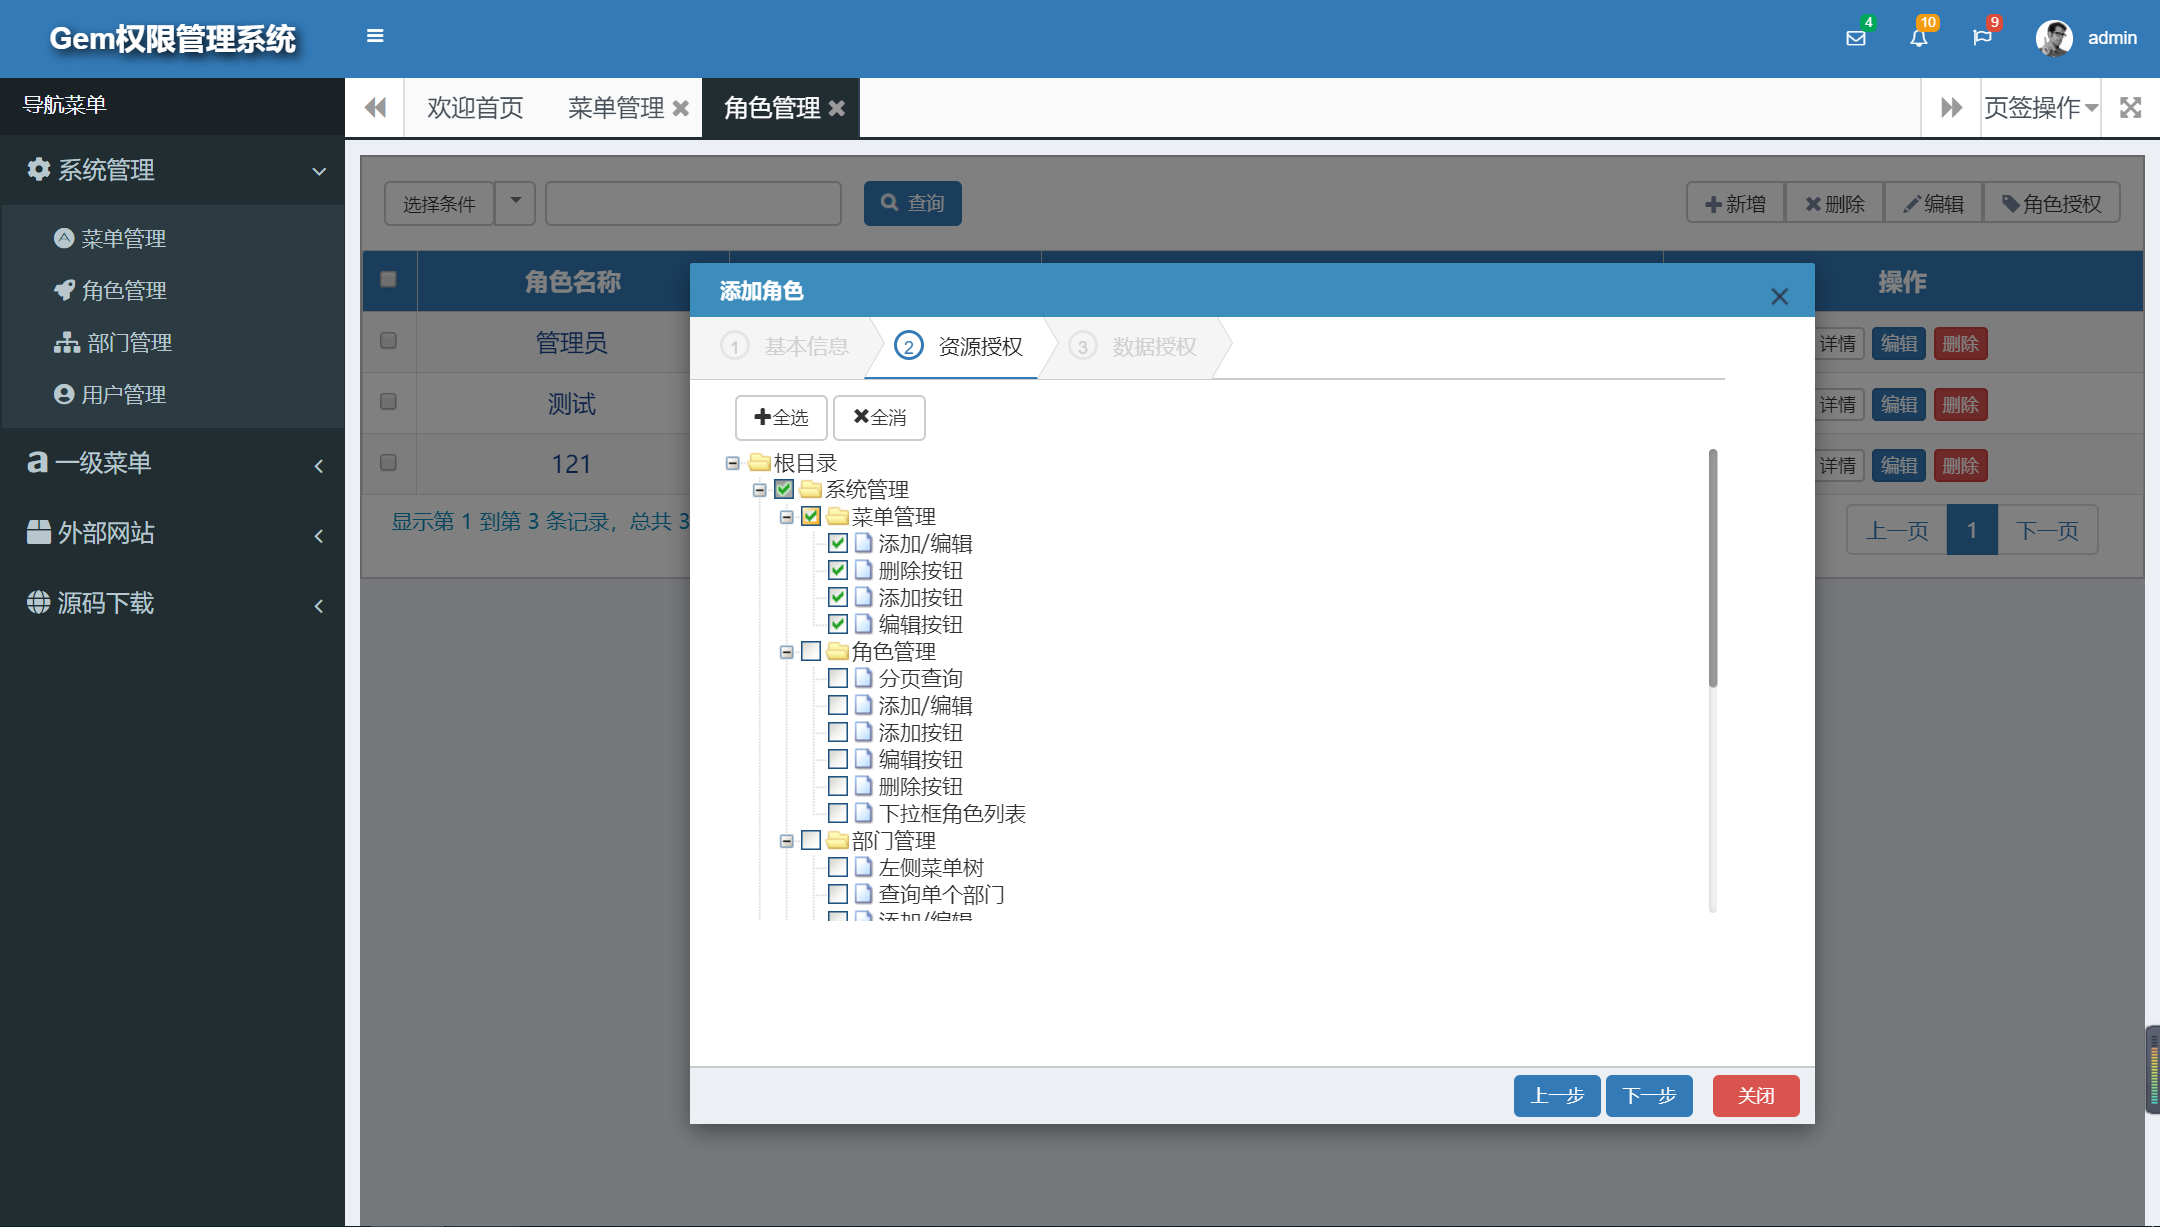This screenshot has height=1227, width=2160.
Task: Enable the 分页查询 permission checkbox
Action: [x=838, y=678]
